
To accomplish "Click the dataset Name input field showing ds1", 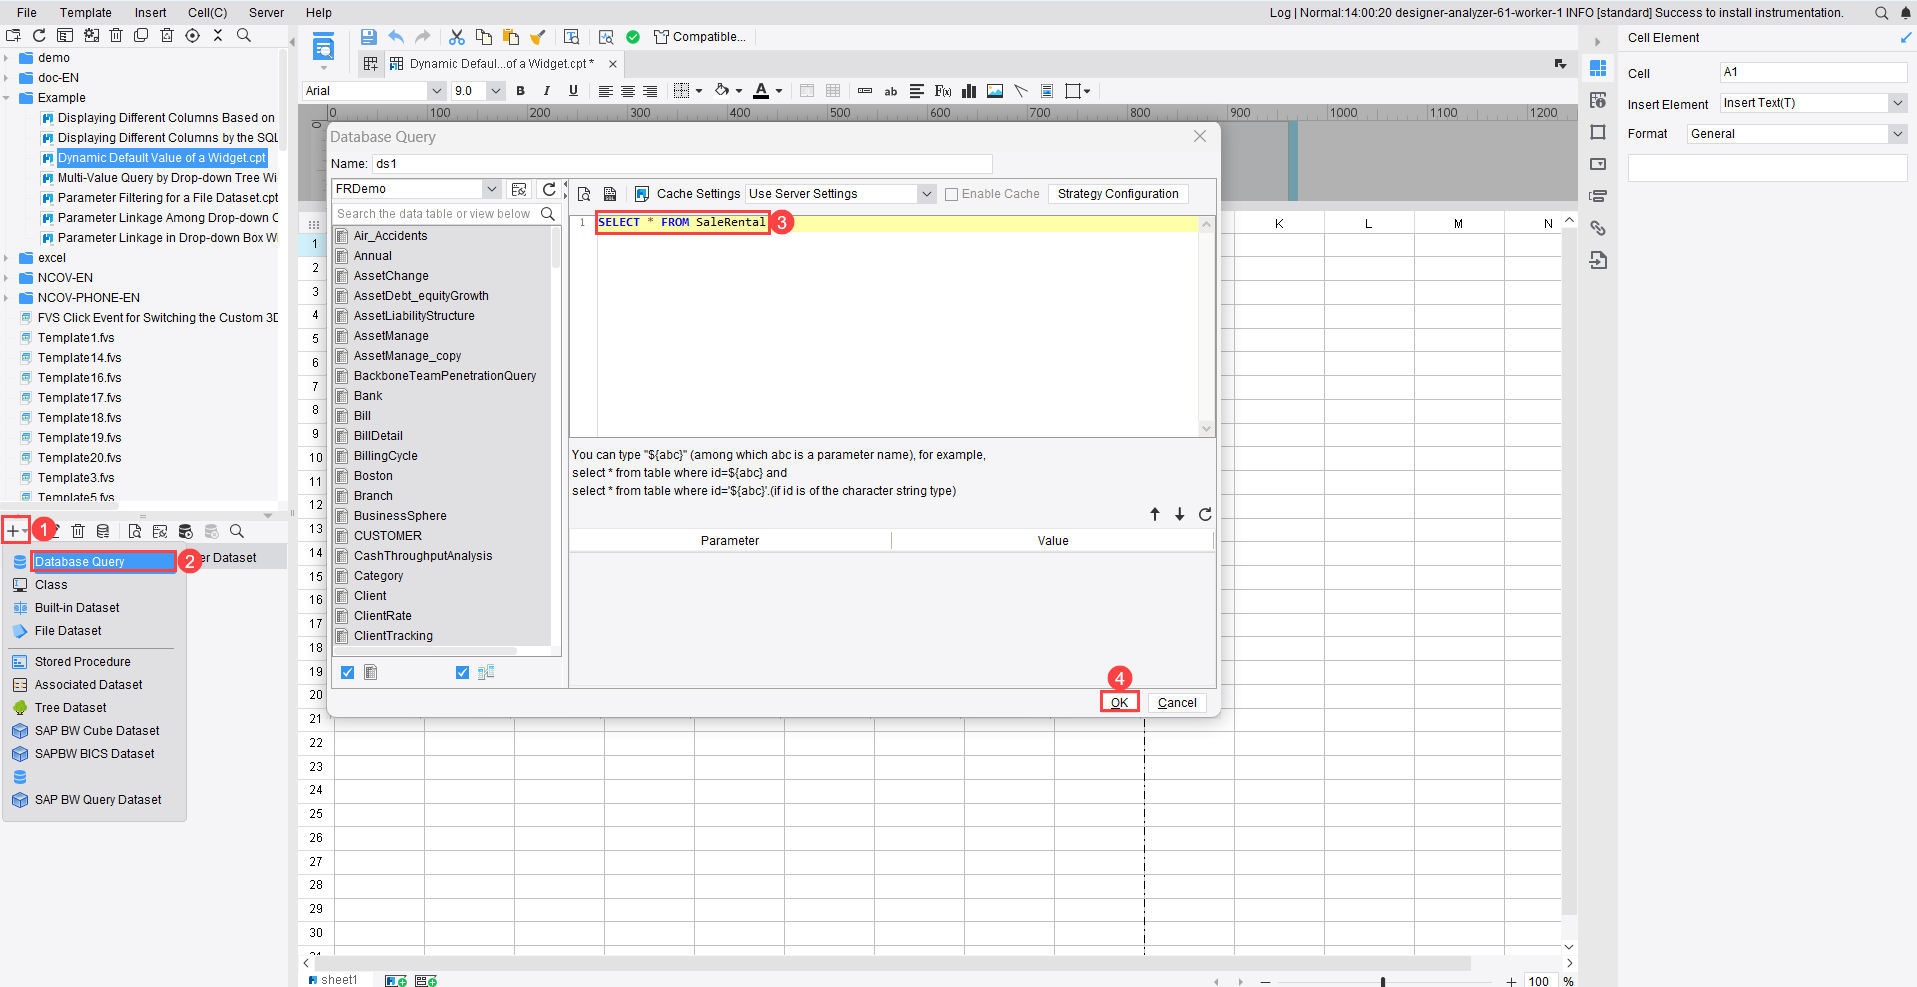I will click(682, 164).
